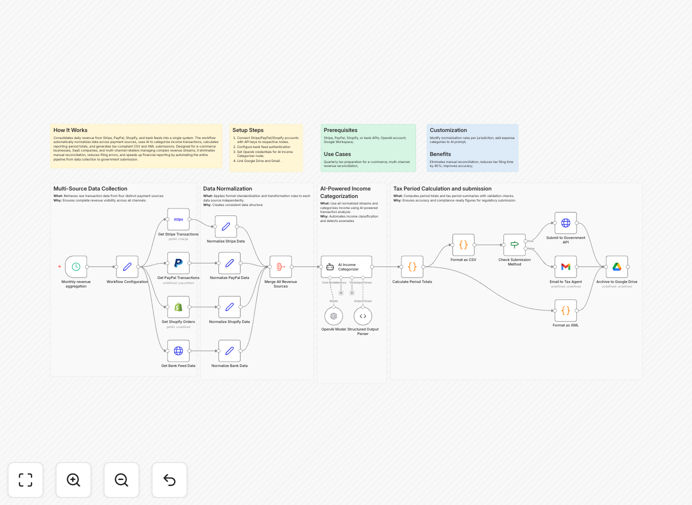Click the Data Normalization section heading
The image size is (692, 505).
click(227, 188)
